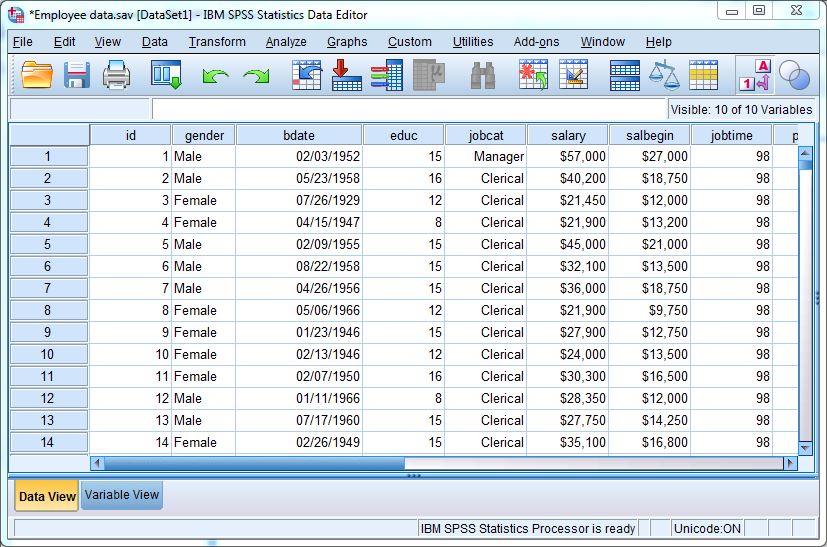This screenshot has width=827, height=547.
Task: Toggle the Value Labels display button
Action: coord(754,75)
